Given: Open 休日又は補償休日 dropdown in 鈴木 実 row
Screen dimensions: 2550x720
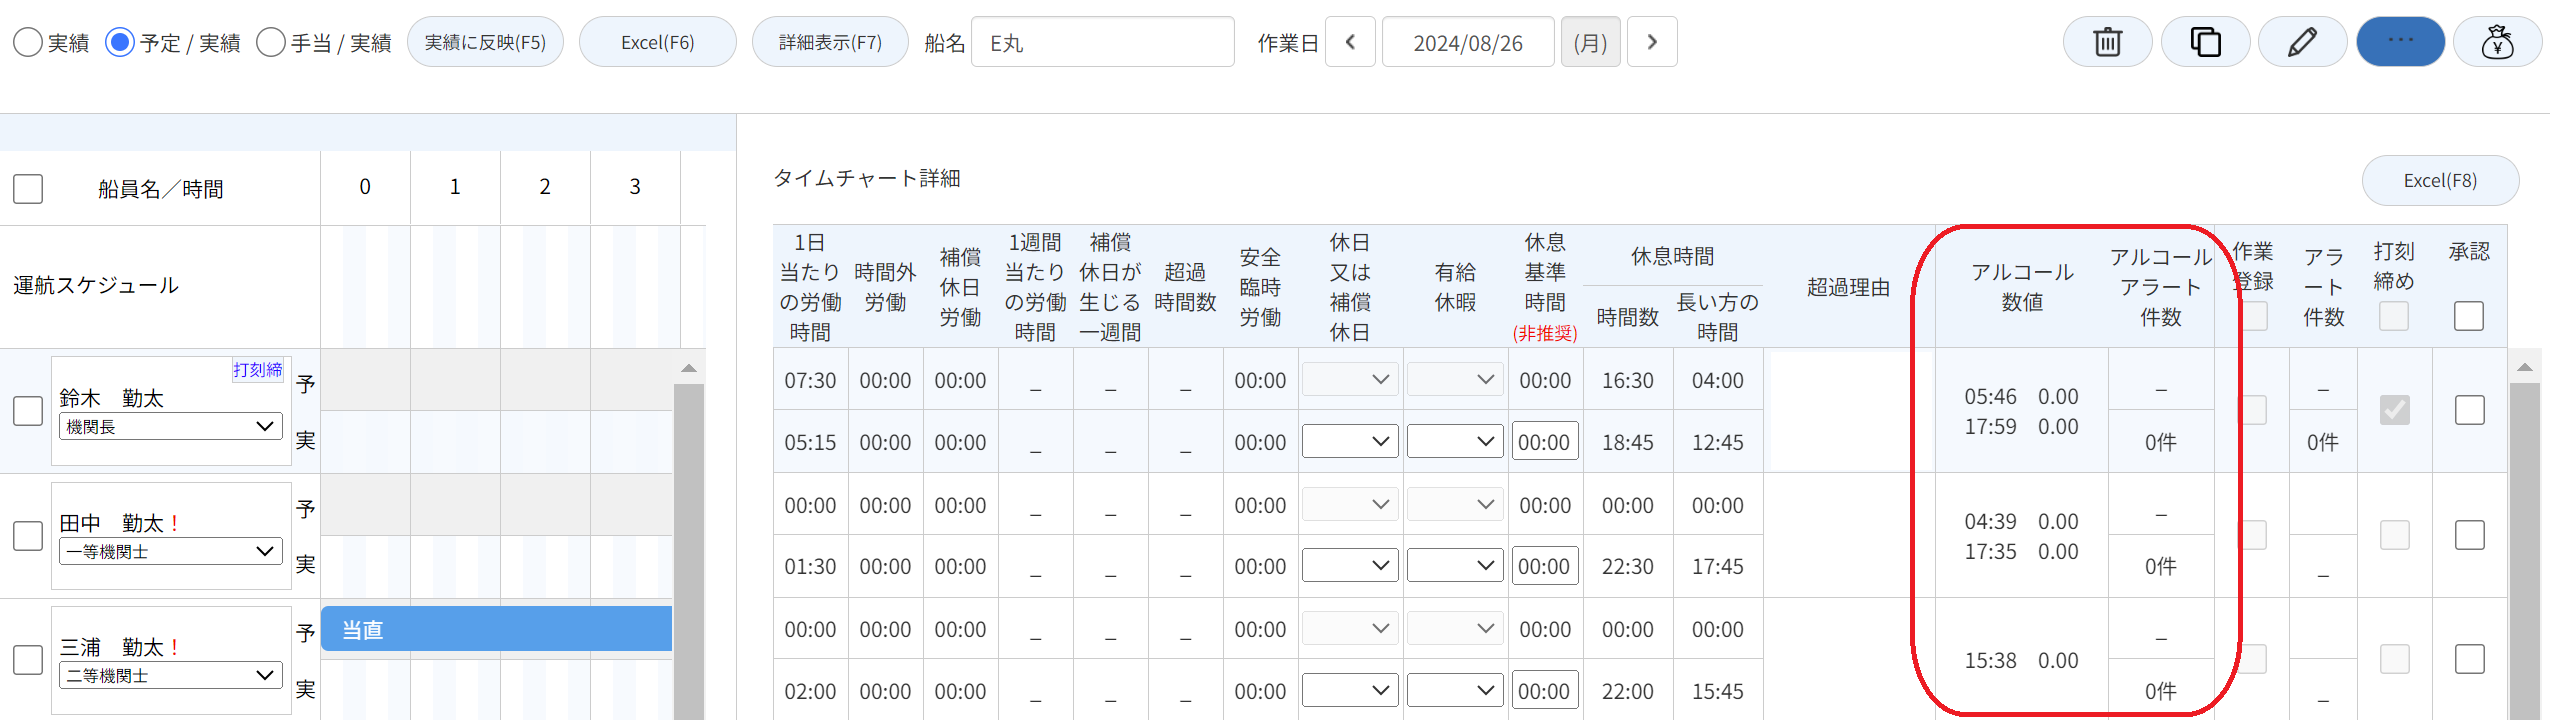Looking at the screenshot, I should [x=1350, y=441].
